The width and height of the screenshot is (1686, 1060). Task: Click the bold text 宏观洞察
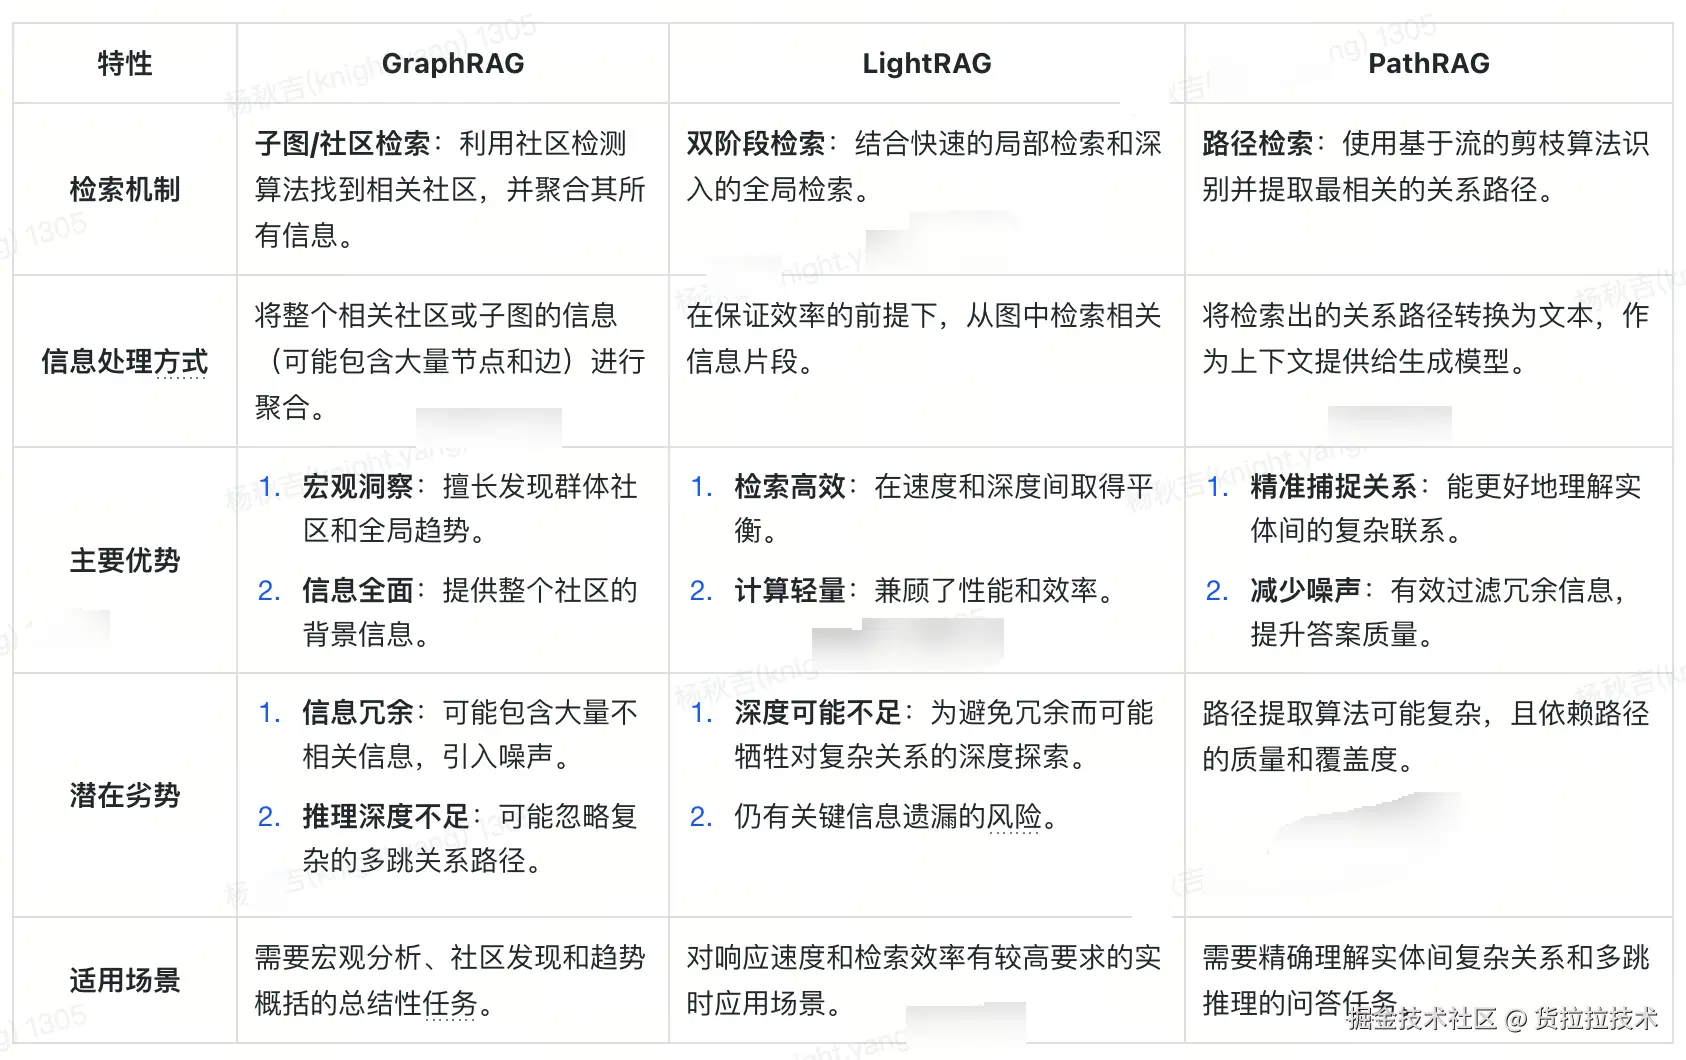(358, 487)
